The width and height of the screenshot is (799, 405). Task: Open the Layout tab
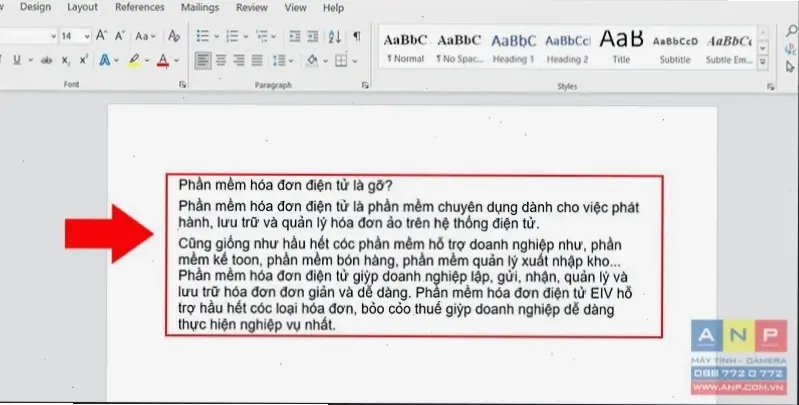pyautogui.click(x=82, y=7)
